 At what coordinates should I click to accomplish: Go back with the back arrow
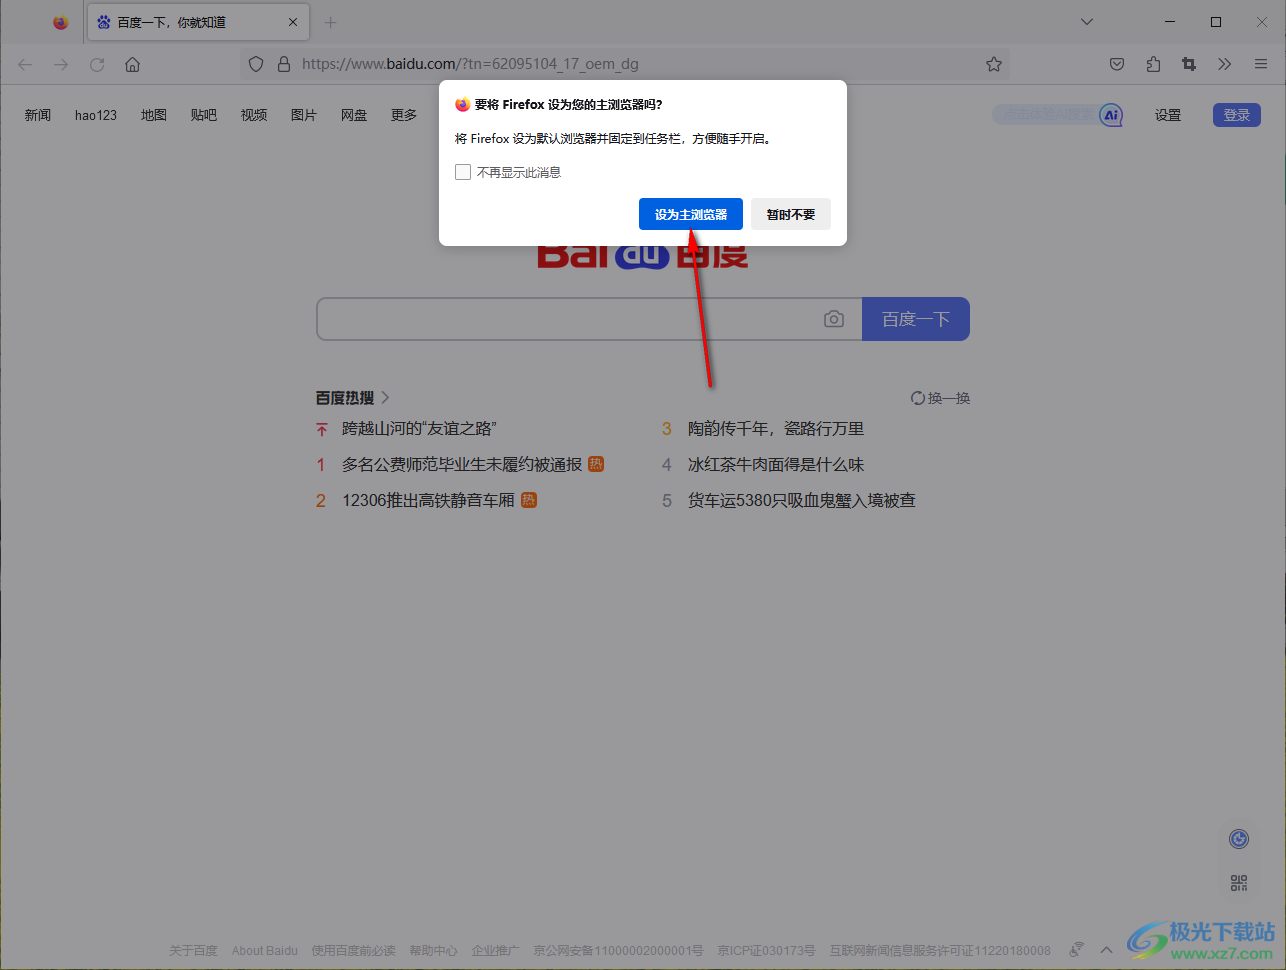click(26, 64)
